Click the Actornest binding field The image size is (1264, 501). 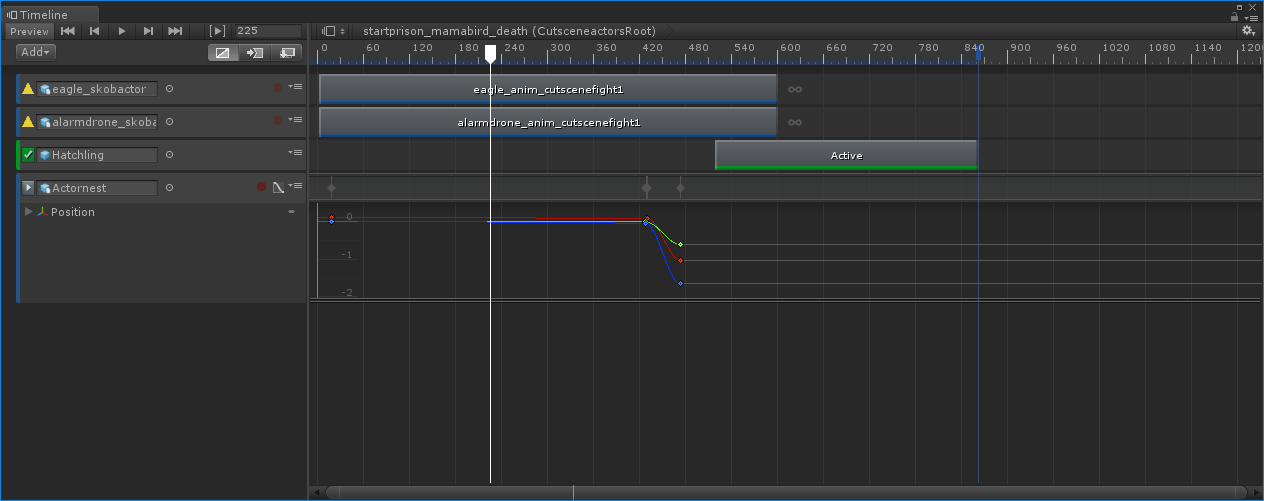(97, 188)
